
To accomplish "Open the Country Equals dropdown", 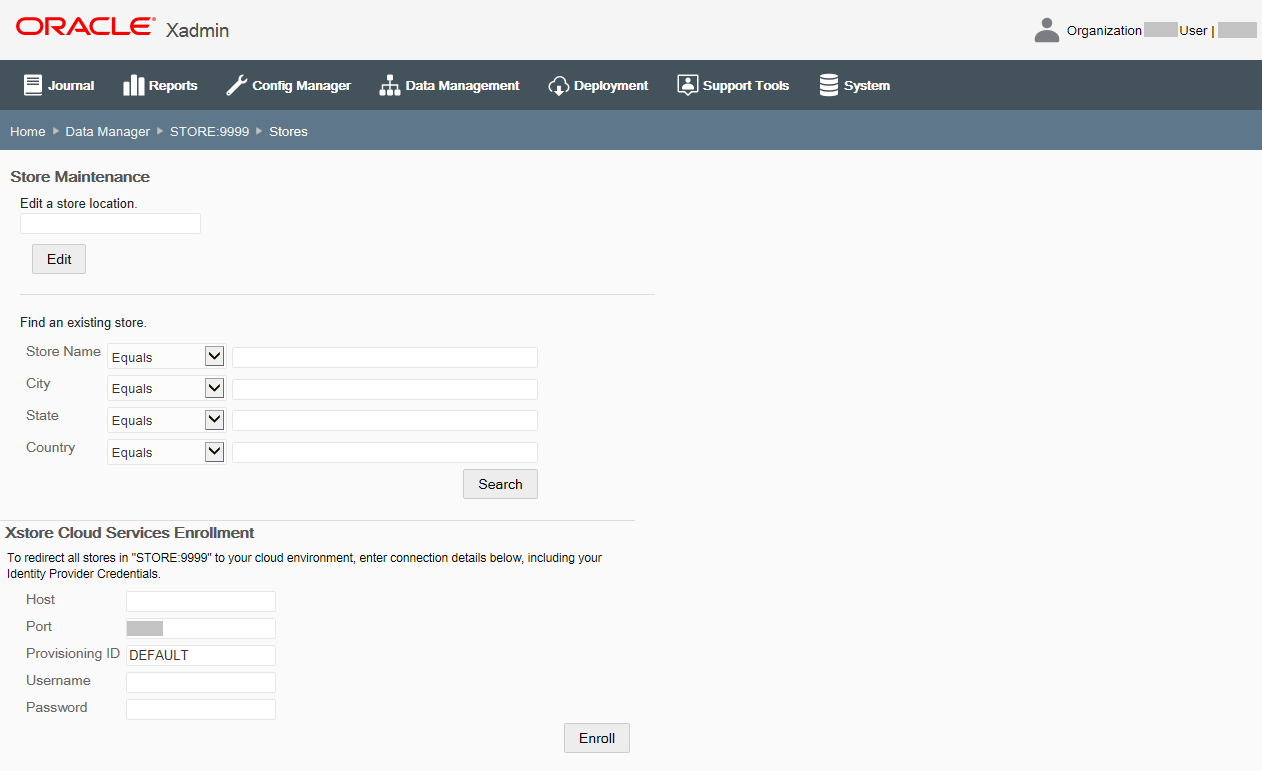I will point(166,451).
